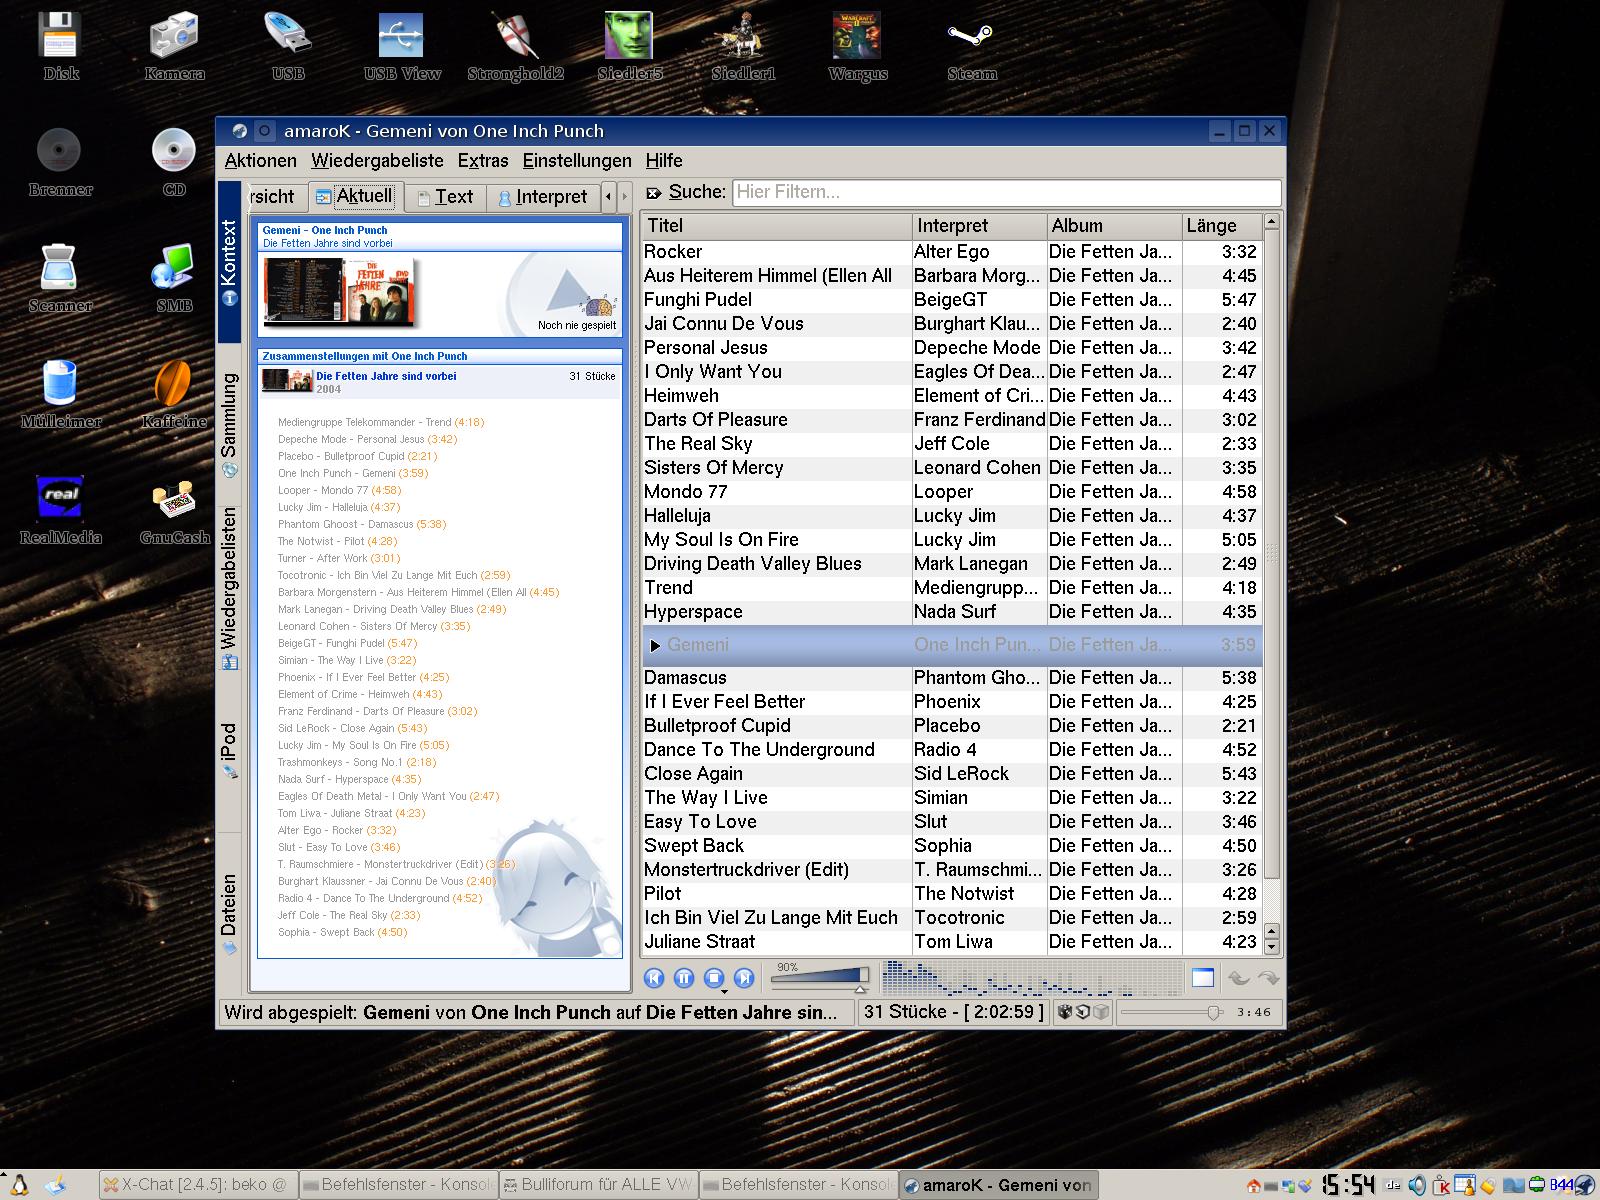
Task: Open the Stronghold2 desktop icon
Action: click(516, 46)
